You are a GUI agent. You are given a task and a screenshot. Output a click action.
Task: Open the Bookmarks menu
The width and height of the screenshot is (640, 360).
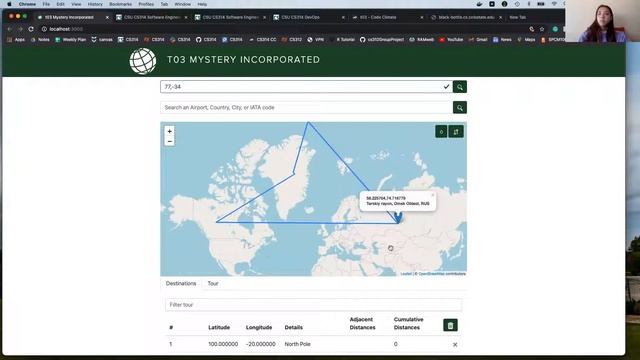pos(120,4)
